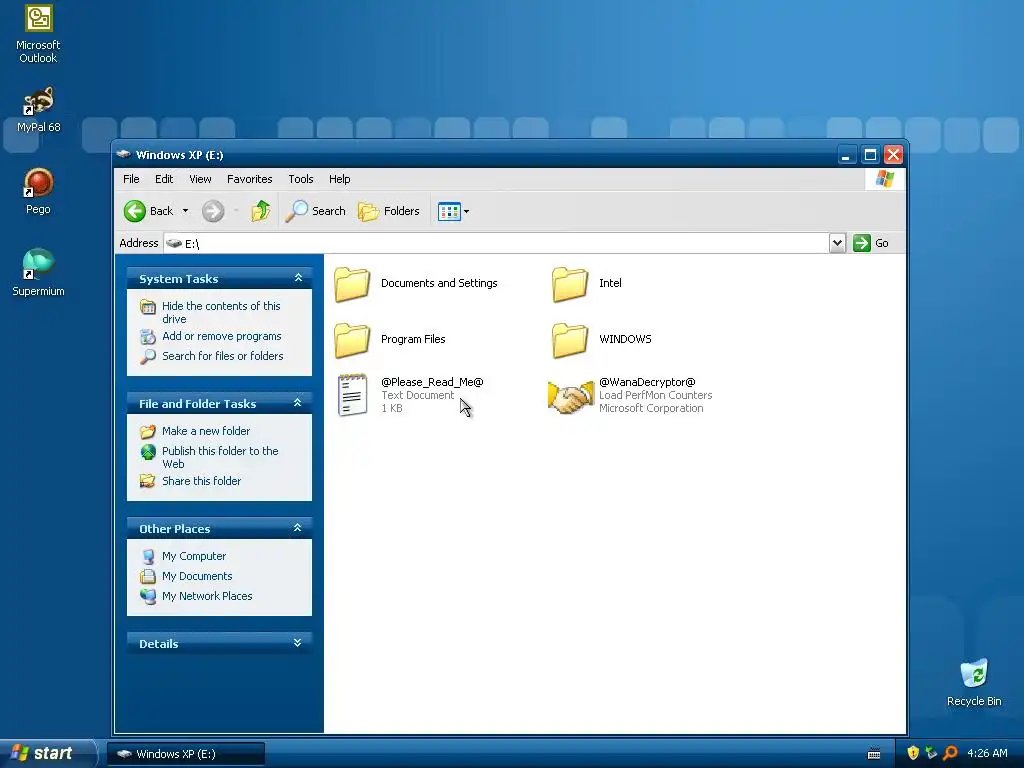This screenshot has width=1024, height=768.
Task: Select the Intel folder icon
Action: click(570, 283)
